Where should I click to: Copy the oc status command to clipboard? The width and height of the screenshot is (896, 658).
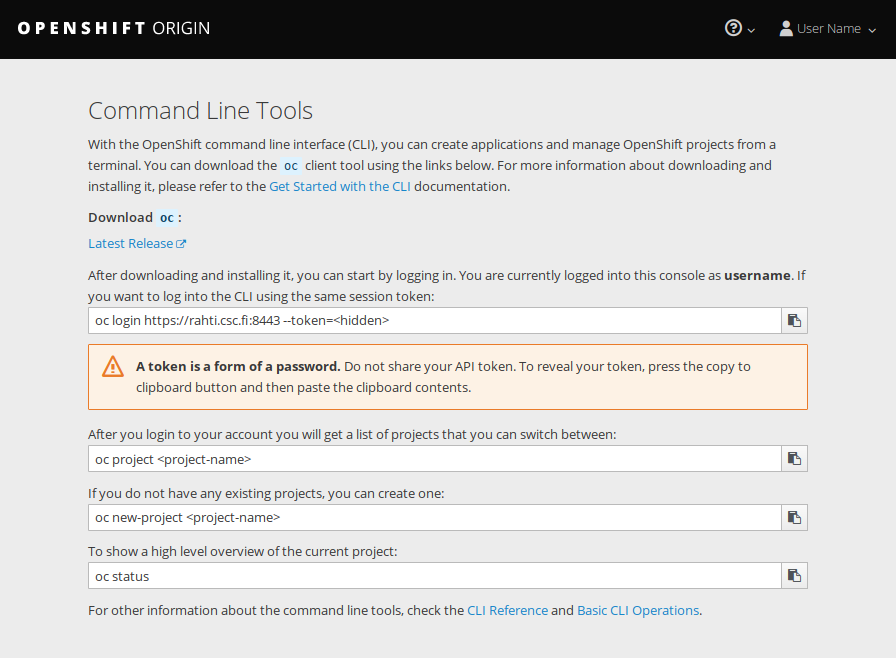pyautogui.click(x=794, y=576)
